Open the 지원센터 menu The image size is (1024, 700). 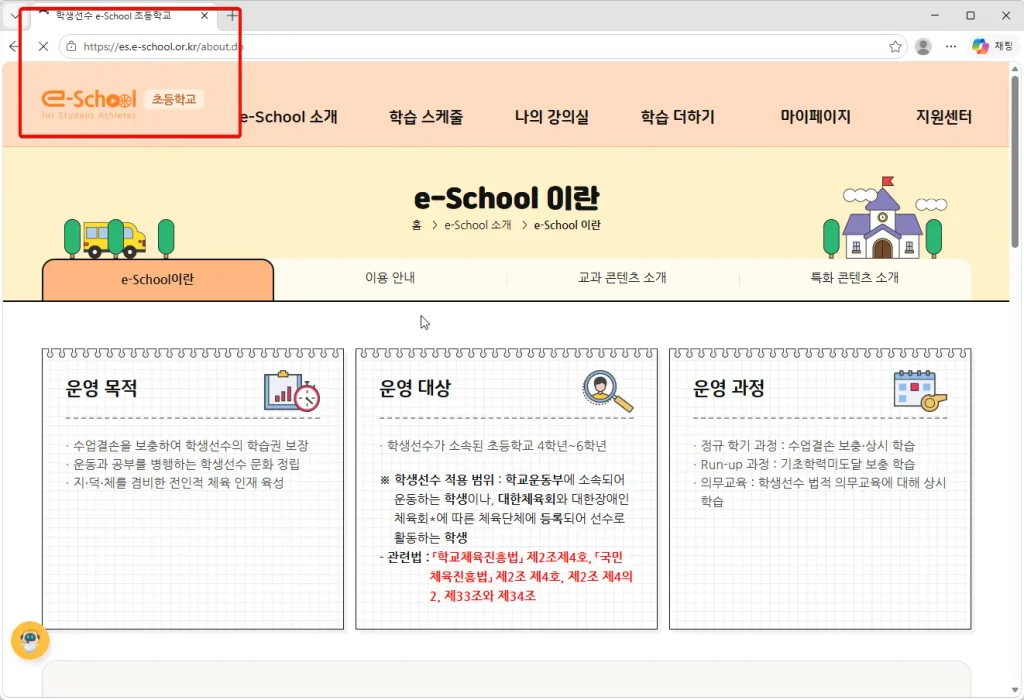tap(943, 117)
